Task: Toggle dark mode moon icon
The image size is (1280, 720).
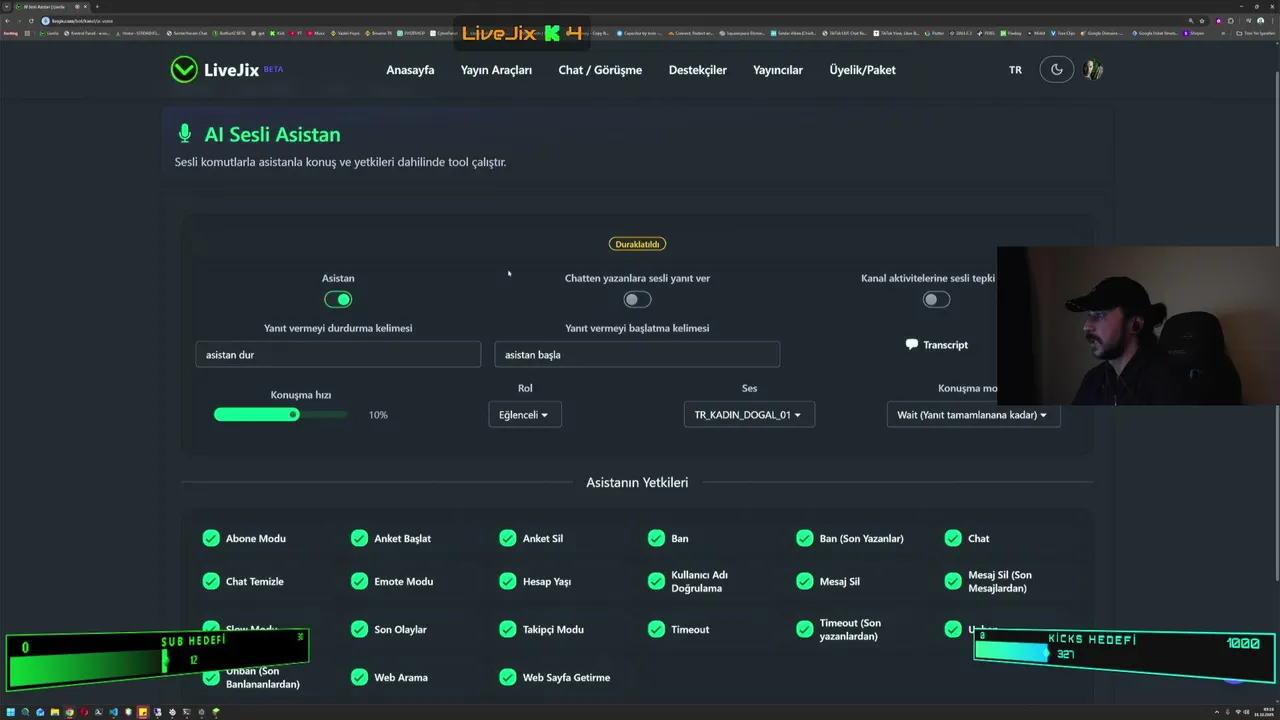Action: point(1057,70)
